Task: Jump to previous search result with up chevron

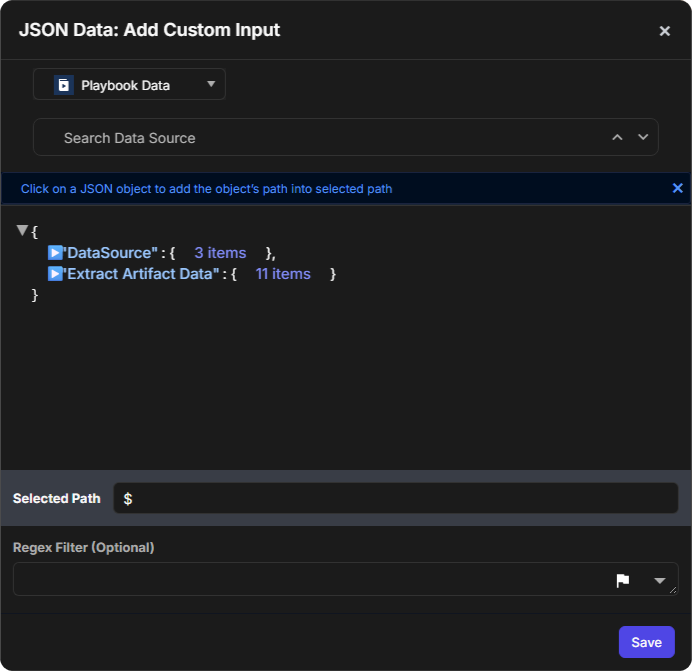Action: tap(617, 137)
